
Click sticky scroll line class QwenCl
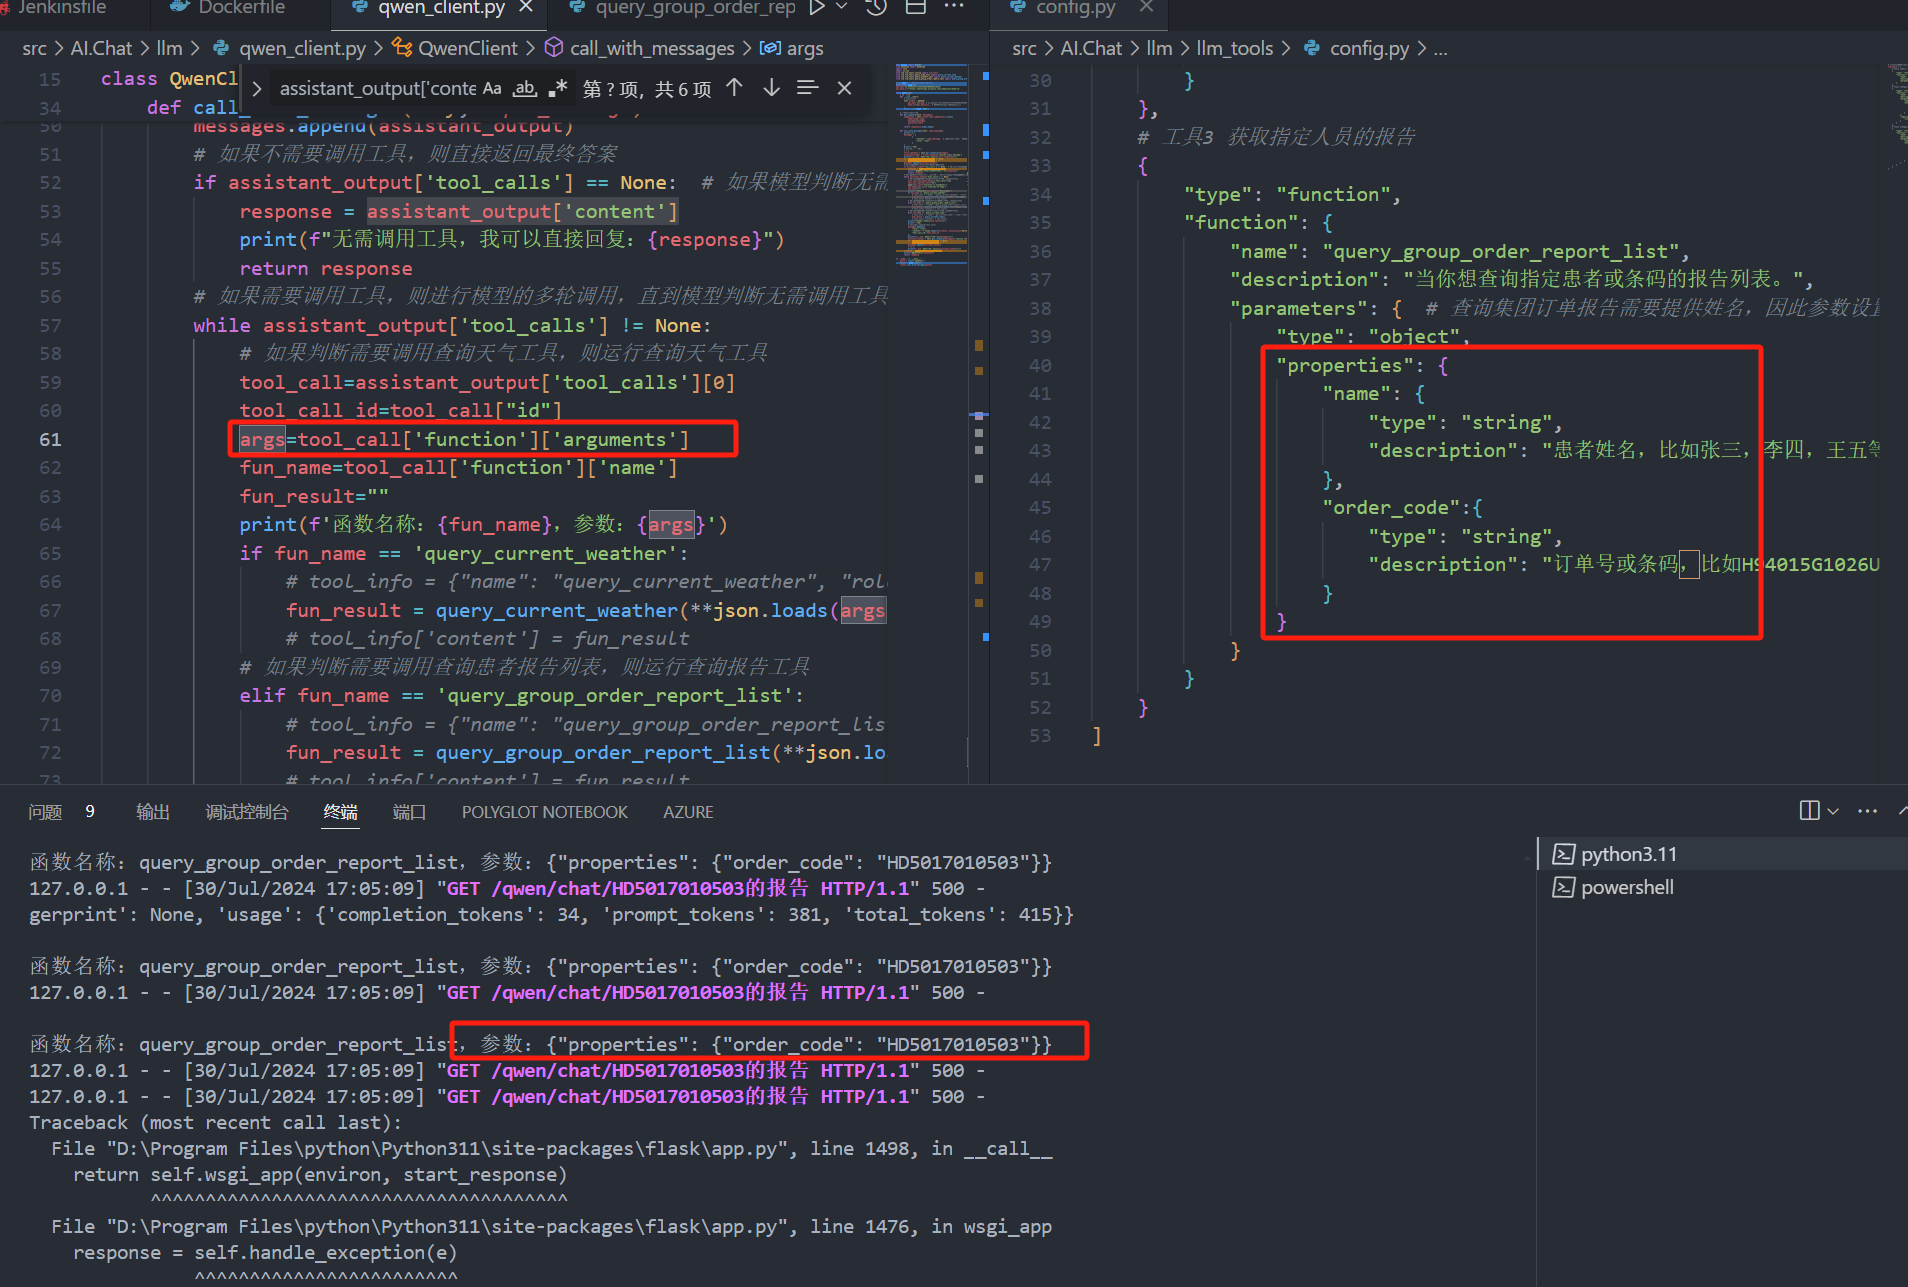click(169, 78)
